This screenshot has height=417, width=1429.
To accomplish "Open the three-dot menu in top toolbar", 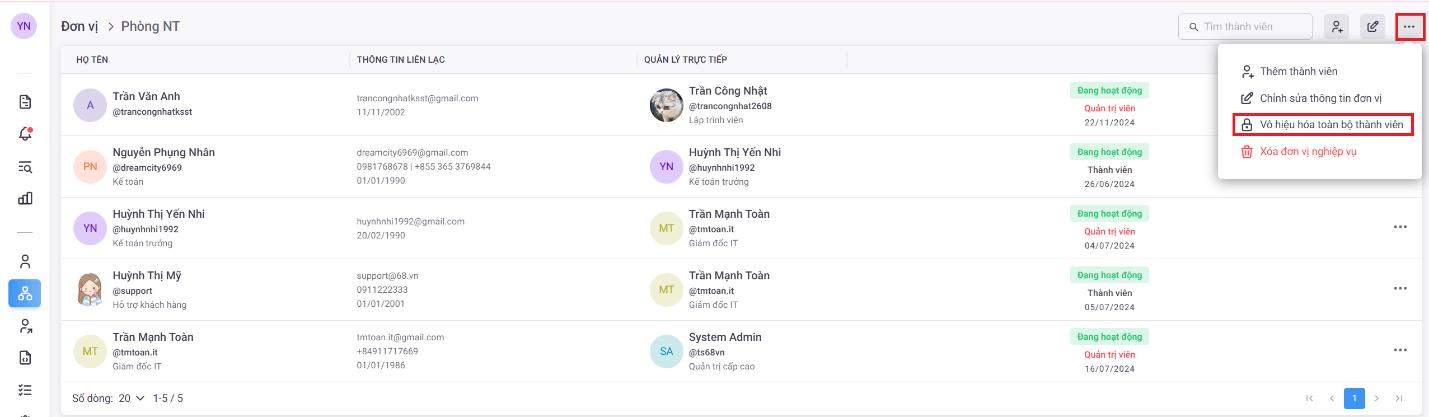I will click(1410, 27).
